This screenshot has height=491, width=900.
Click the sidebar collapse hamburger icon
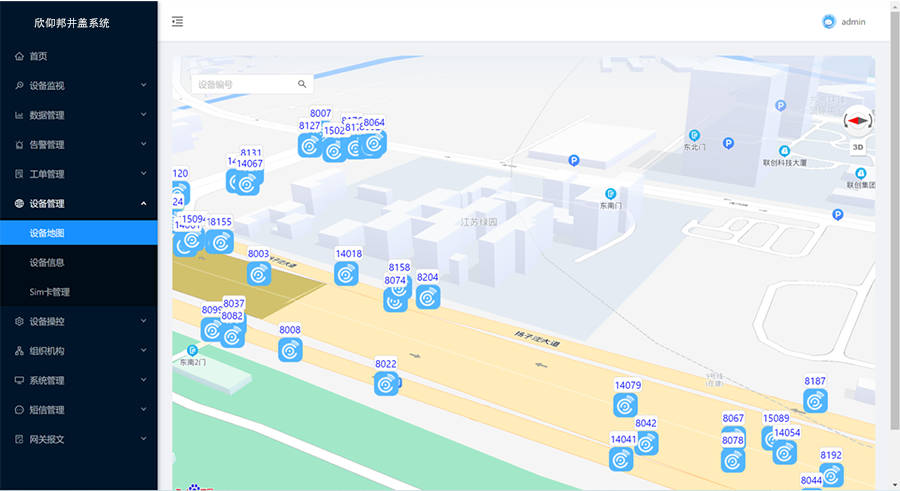pos(177,21)
